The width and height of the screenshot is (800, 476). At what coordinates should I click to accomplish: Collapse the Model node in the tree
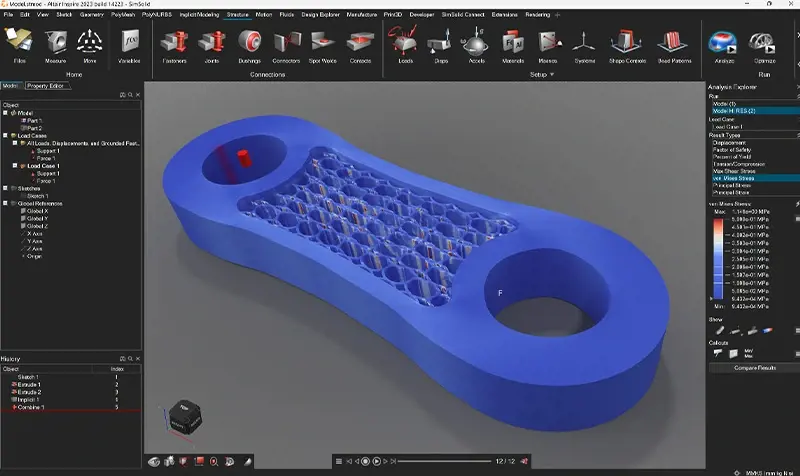(x=5, y=112)
